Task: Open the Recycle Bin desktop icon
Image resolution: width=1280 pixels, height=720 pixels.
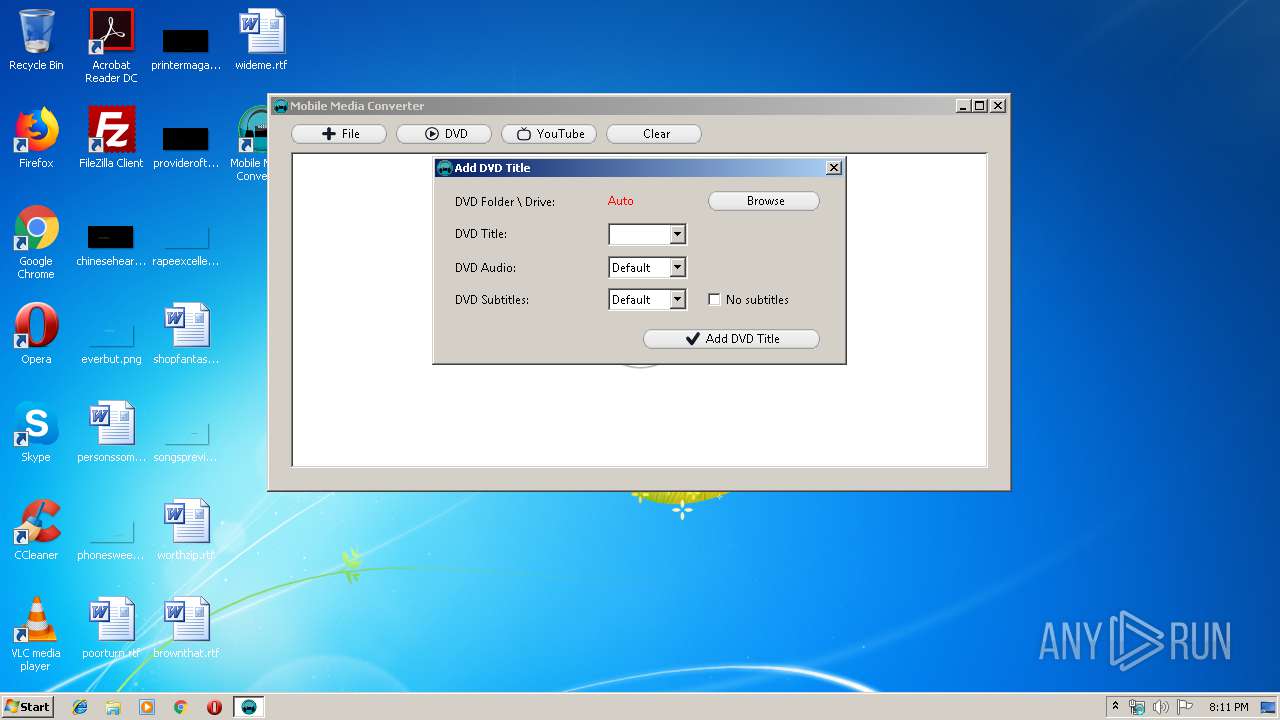Action: tap(36, 41)
